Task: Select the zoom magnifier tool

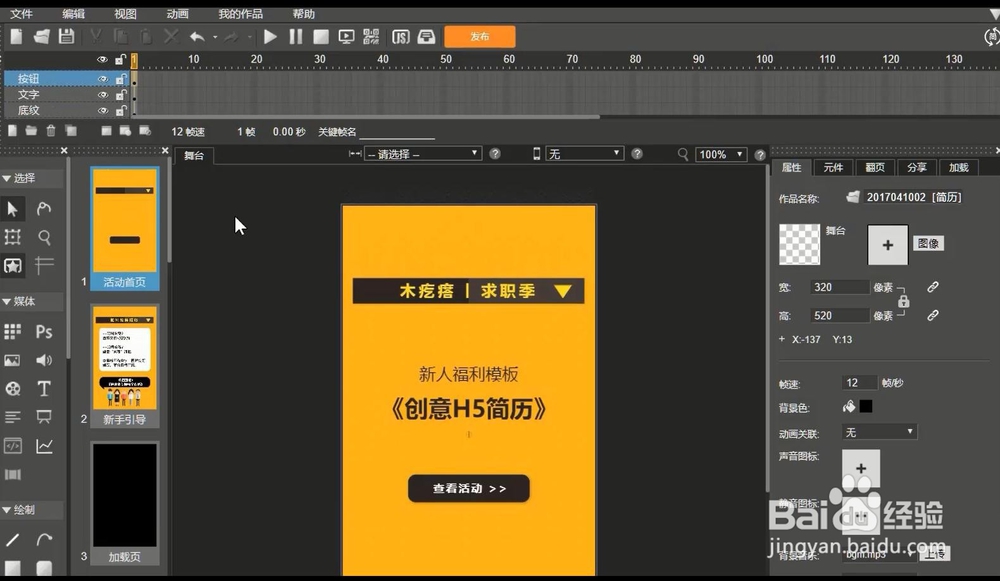Action: coord(44,237)
